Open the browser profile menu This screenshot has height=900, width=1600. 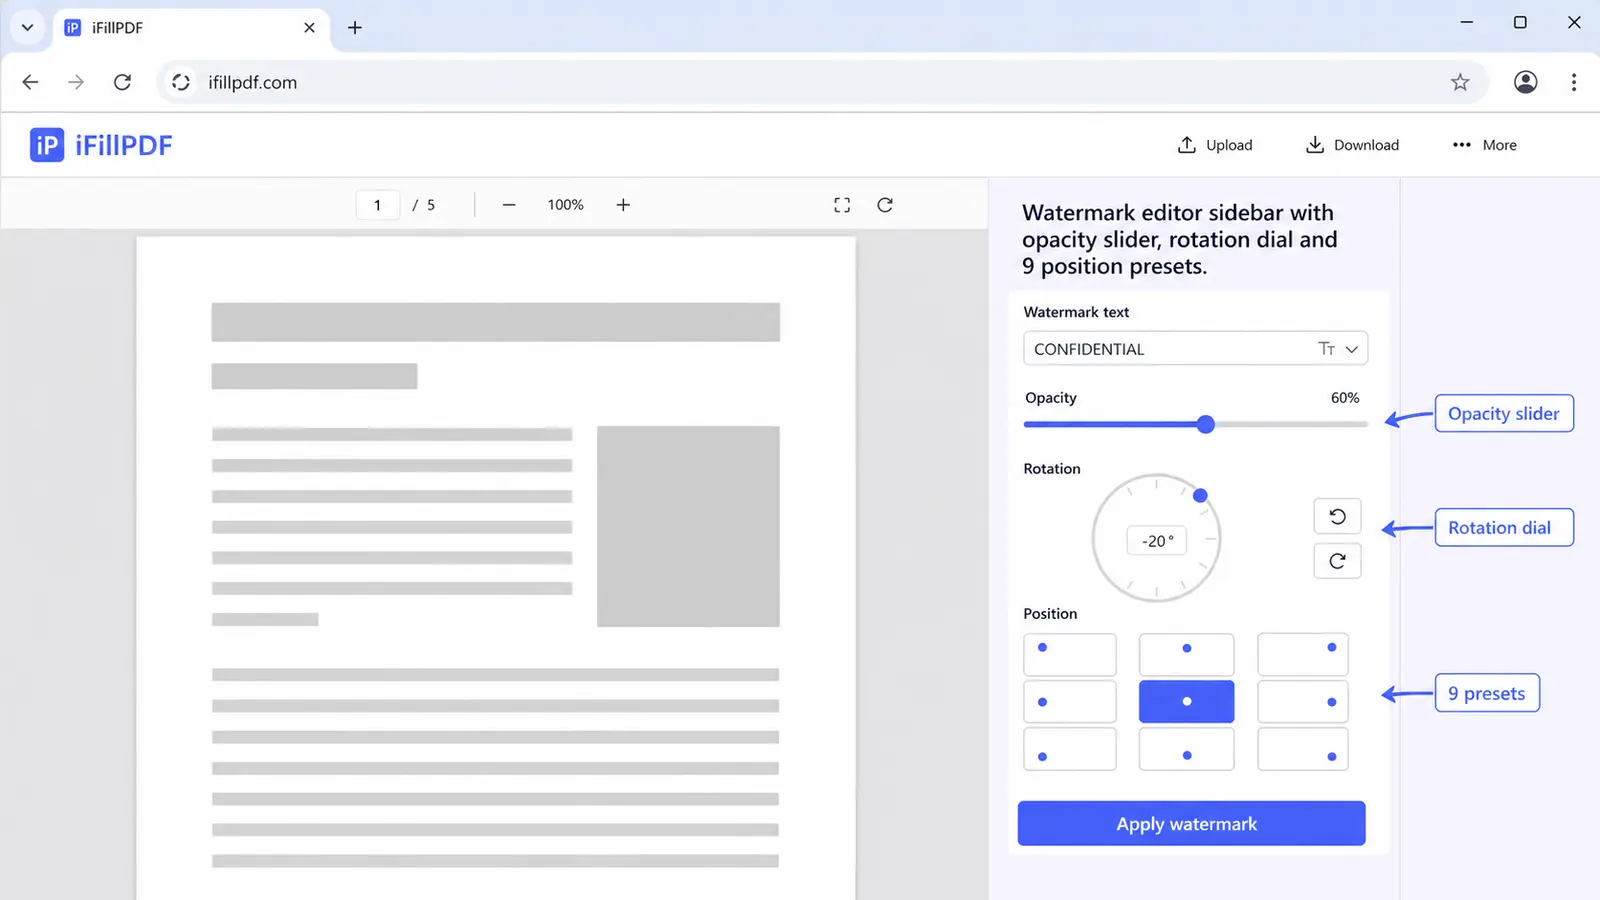pos(1525,82)
